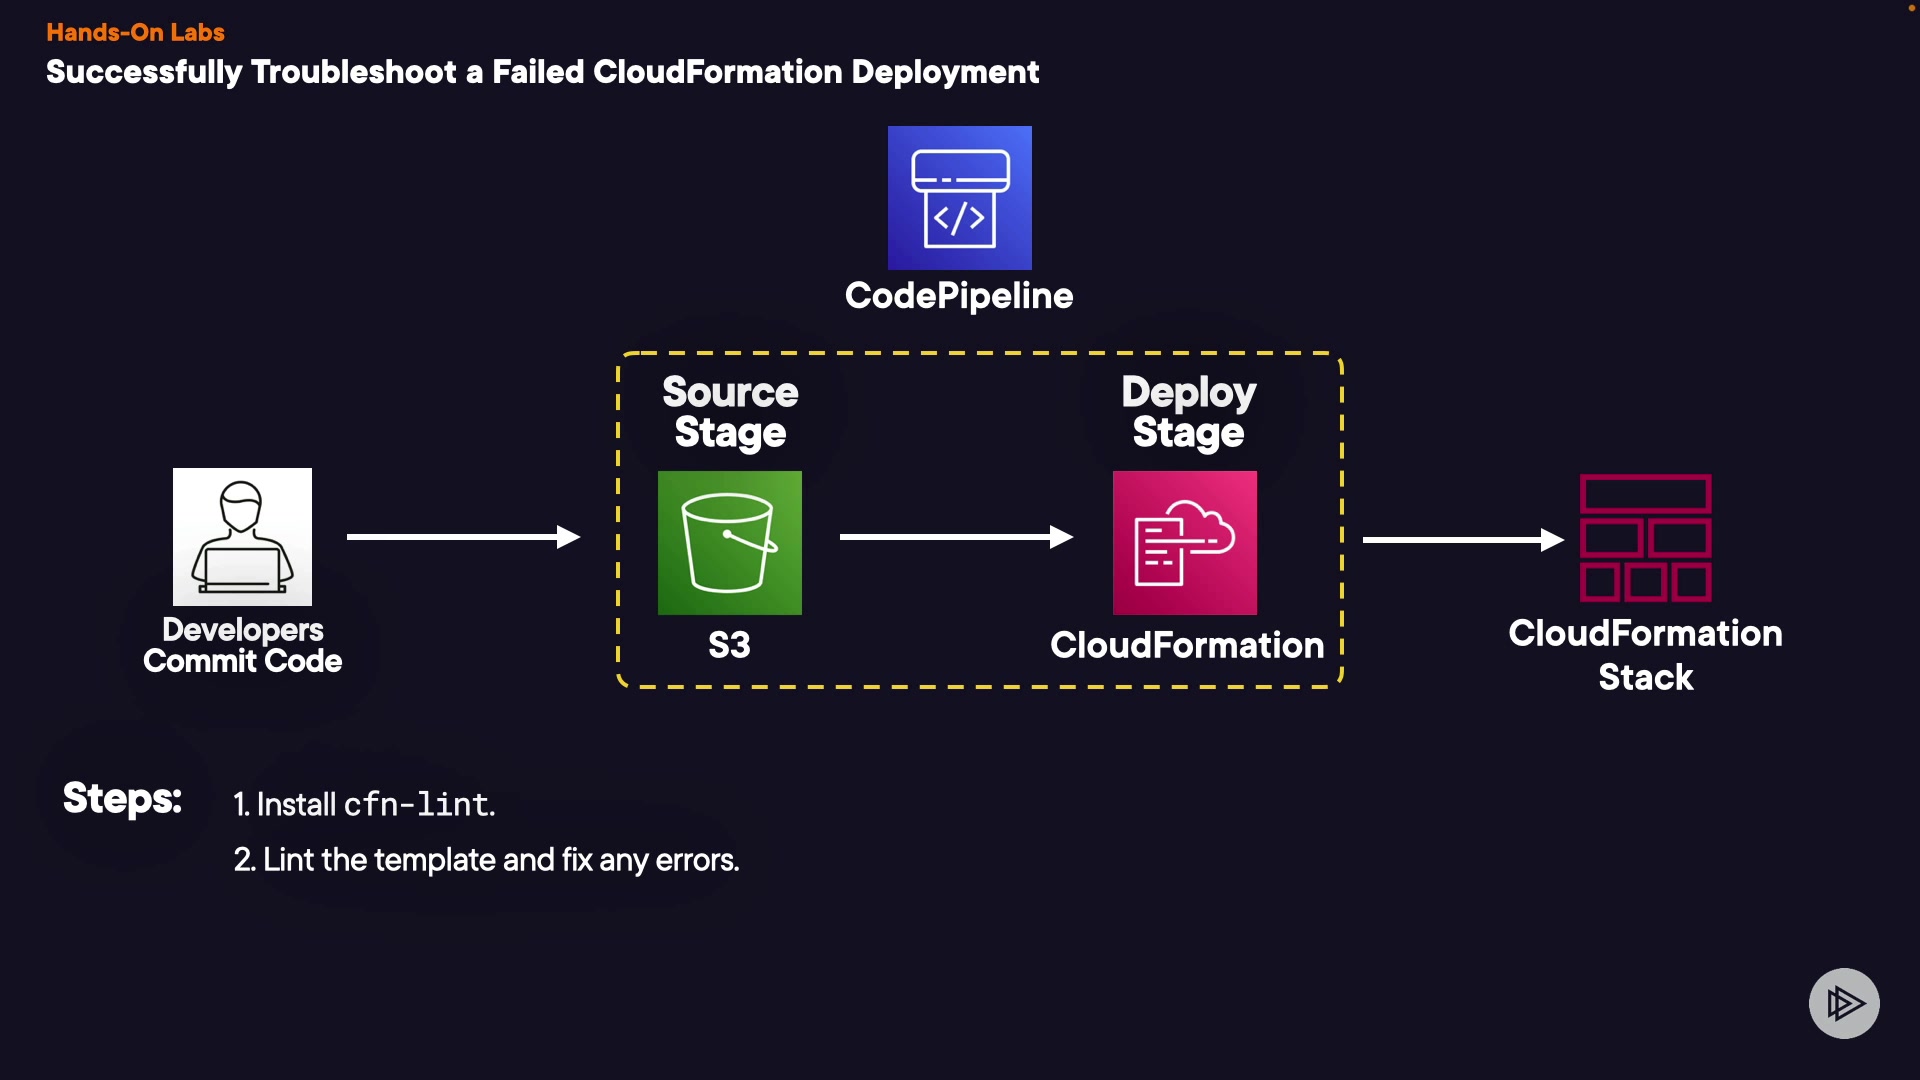This screenshot has width=1920, height=1080.
Task: Click the Hands-On Labs orange heading
Action: tap(135, 32)
